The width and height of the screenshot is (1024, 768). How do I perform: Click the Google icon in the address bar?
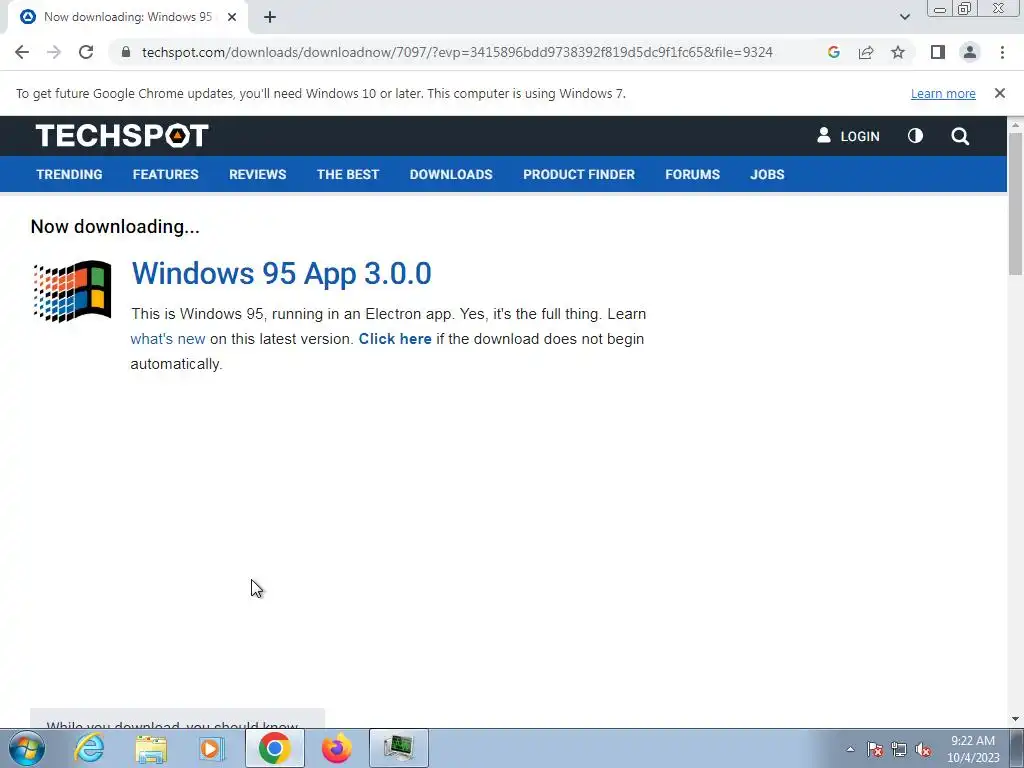pos(833,52)
